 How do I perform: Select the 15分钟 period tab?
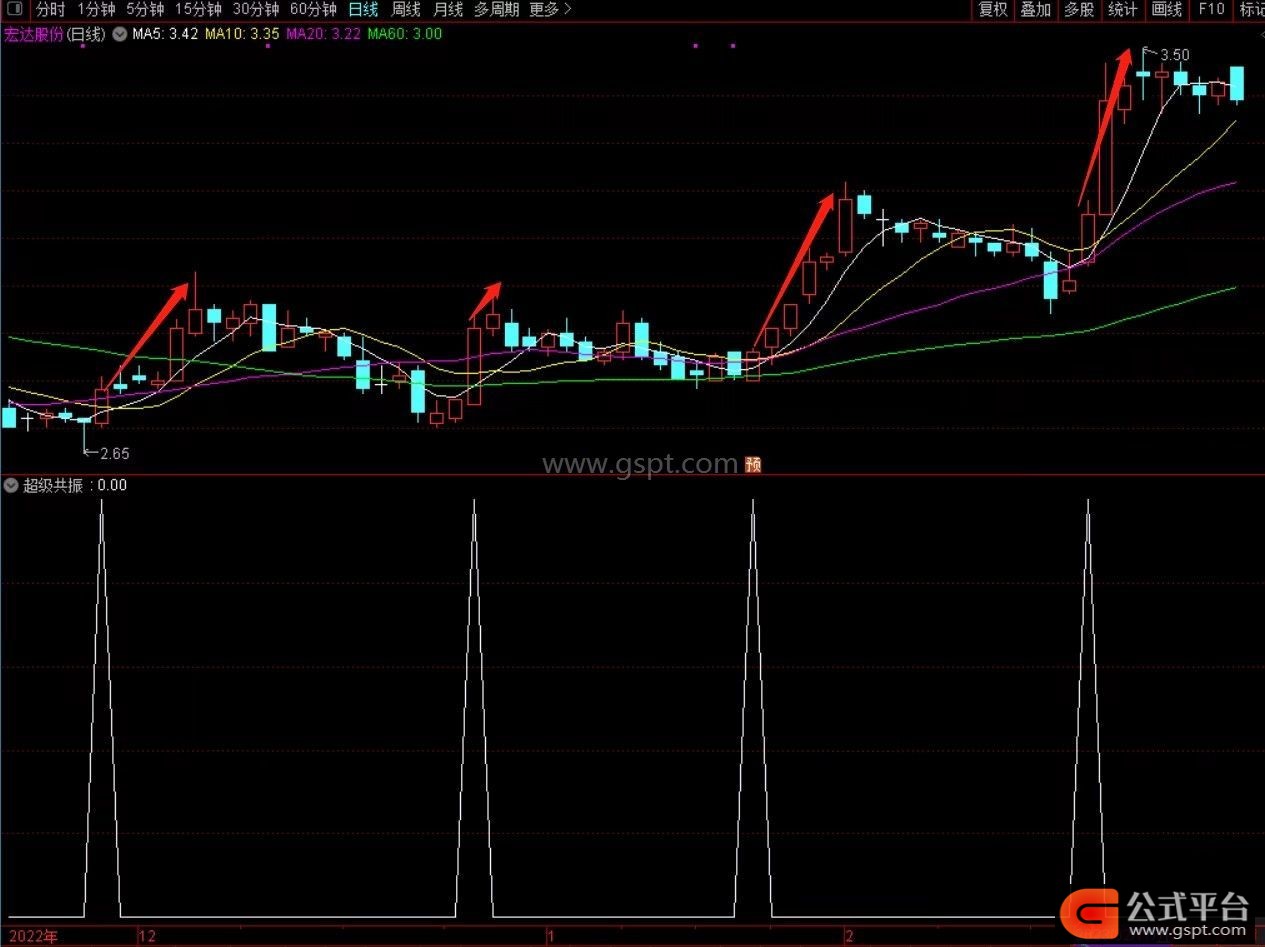[x=198, y=10]
